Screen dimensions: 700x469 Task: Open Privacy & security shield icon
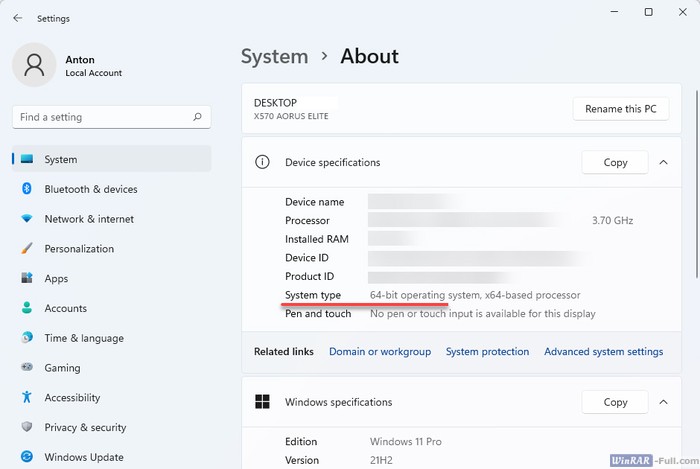coord(26,428)
